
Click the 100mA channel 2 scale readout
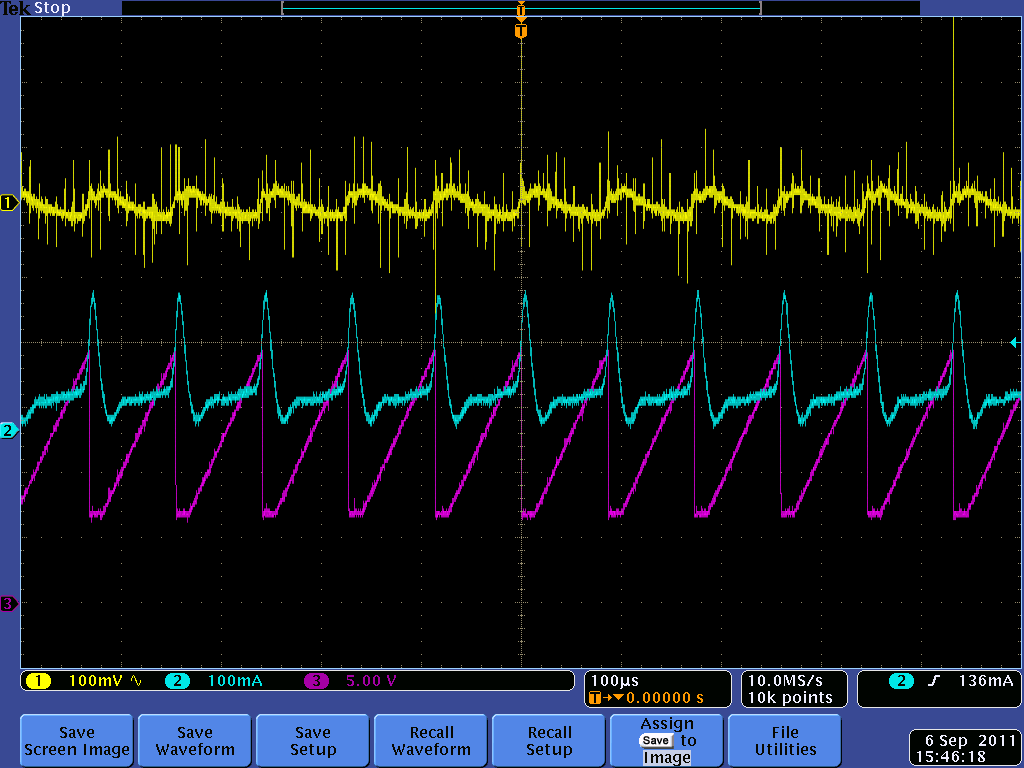[x=235, y=681]
